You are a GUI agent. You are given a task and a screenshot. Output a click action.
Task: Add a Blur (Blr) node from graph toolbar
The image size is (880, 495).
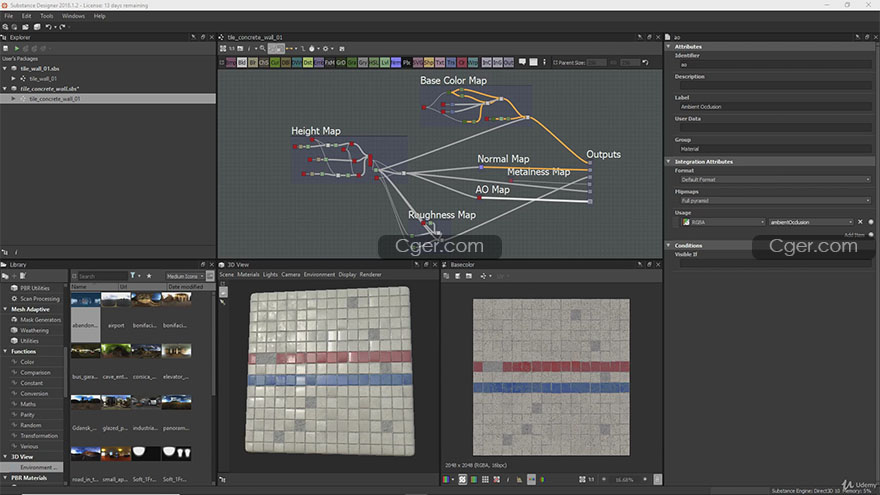pos(253,62)
